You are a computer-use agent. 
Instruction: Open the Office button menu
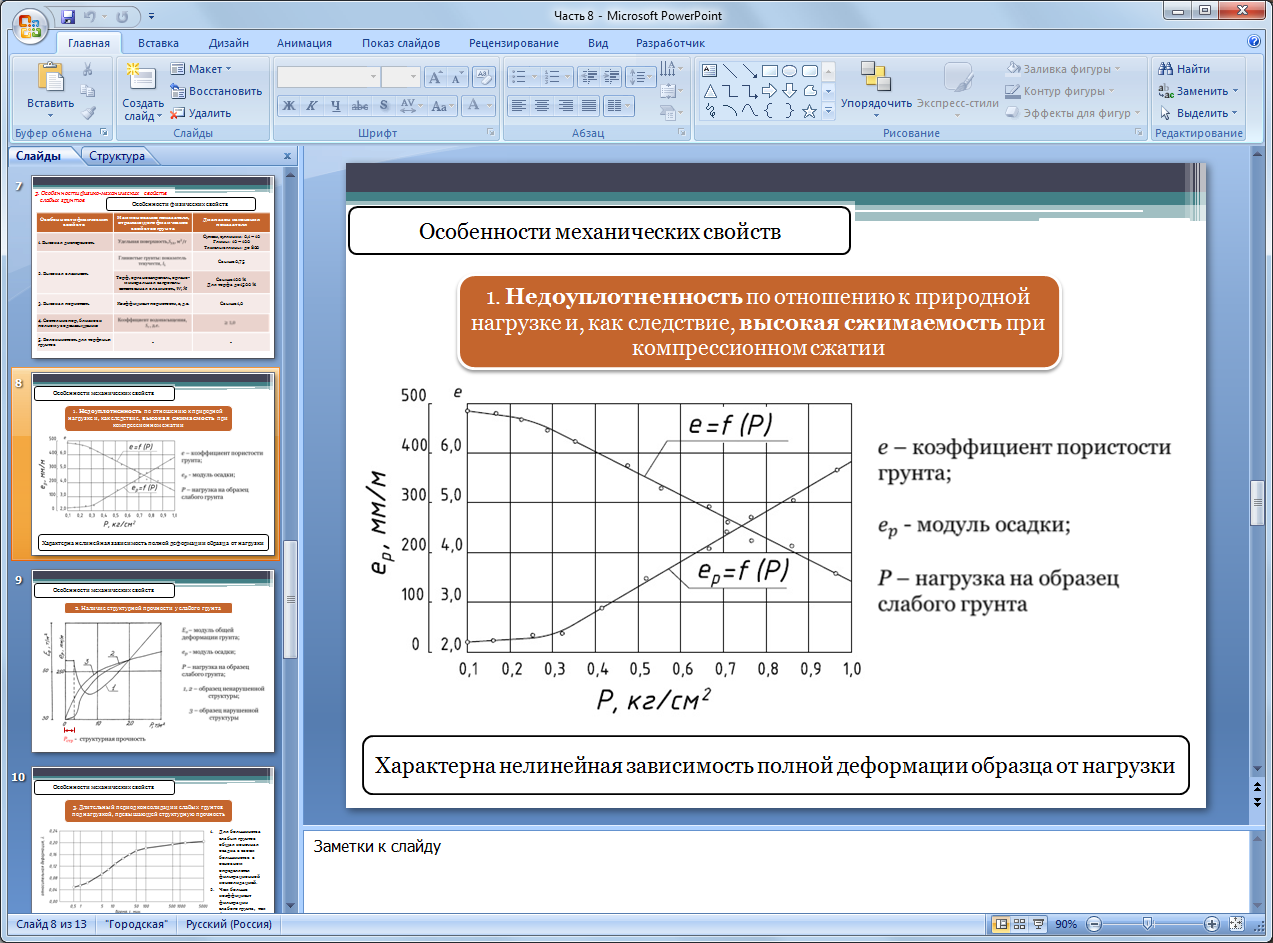(29, 24)
